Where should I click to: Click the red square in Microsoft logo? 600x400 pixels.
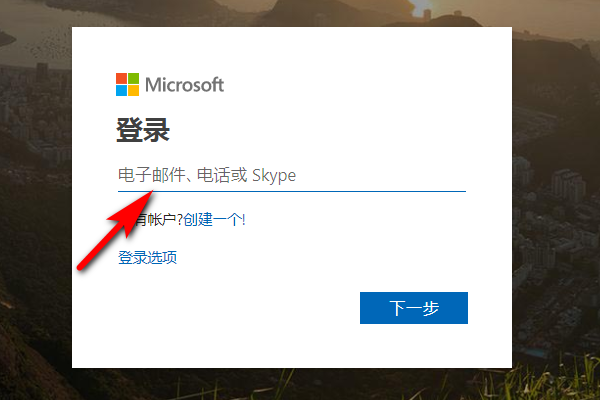tap(121, 78)
